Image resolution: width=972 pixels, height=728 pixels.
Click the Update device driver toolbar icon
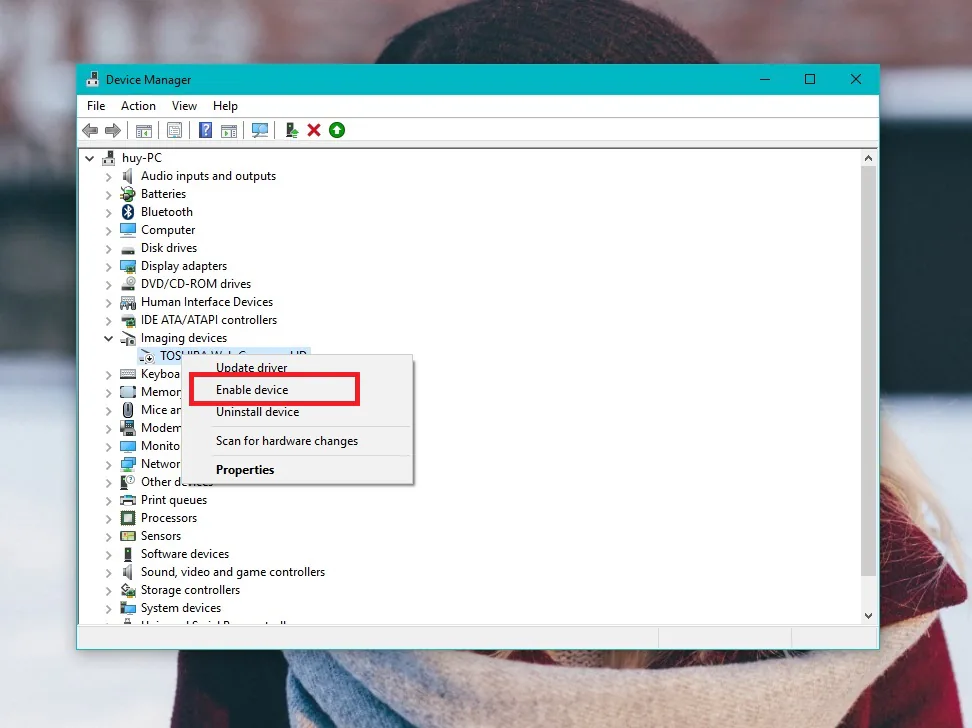click(x=291, y=130)
